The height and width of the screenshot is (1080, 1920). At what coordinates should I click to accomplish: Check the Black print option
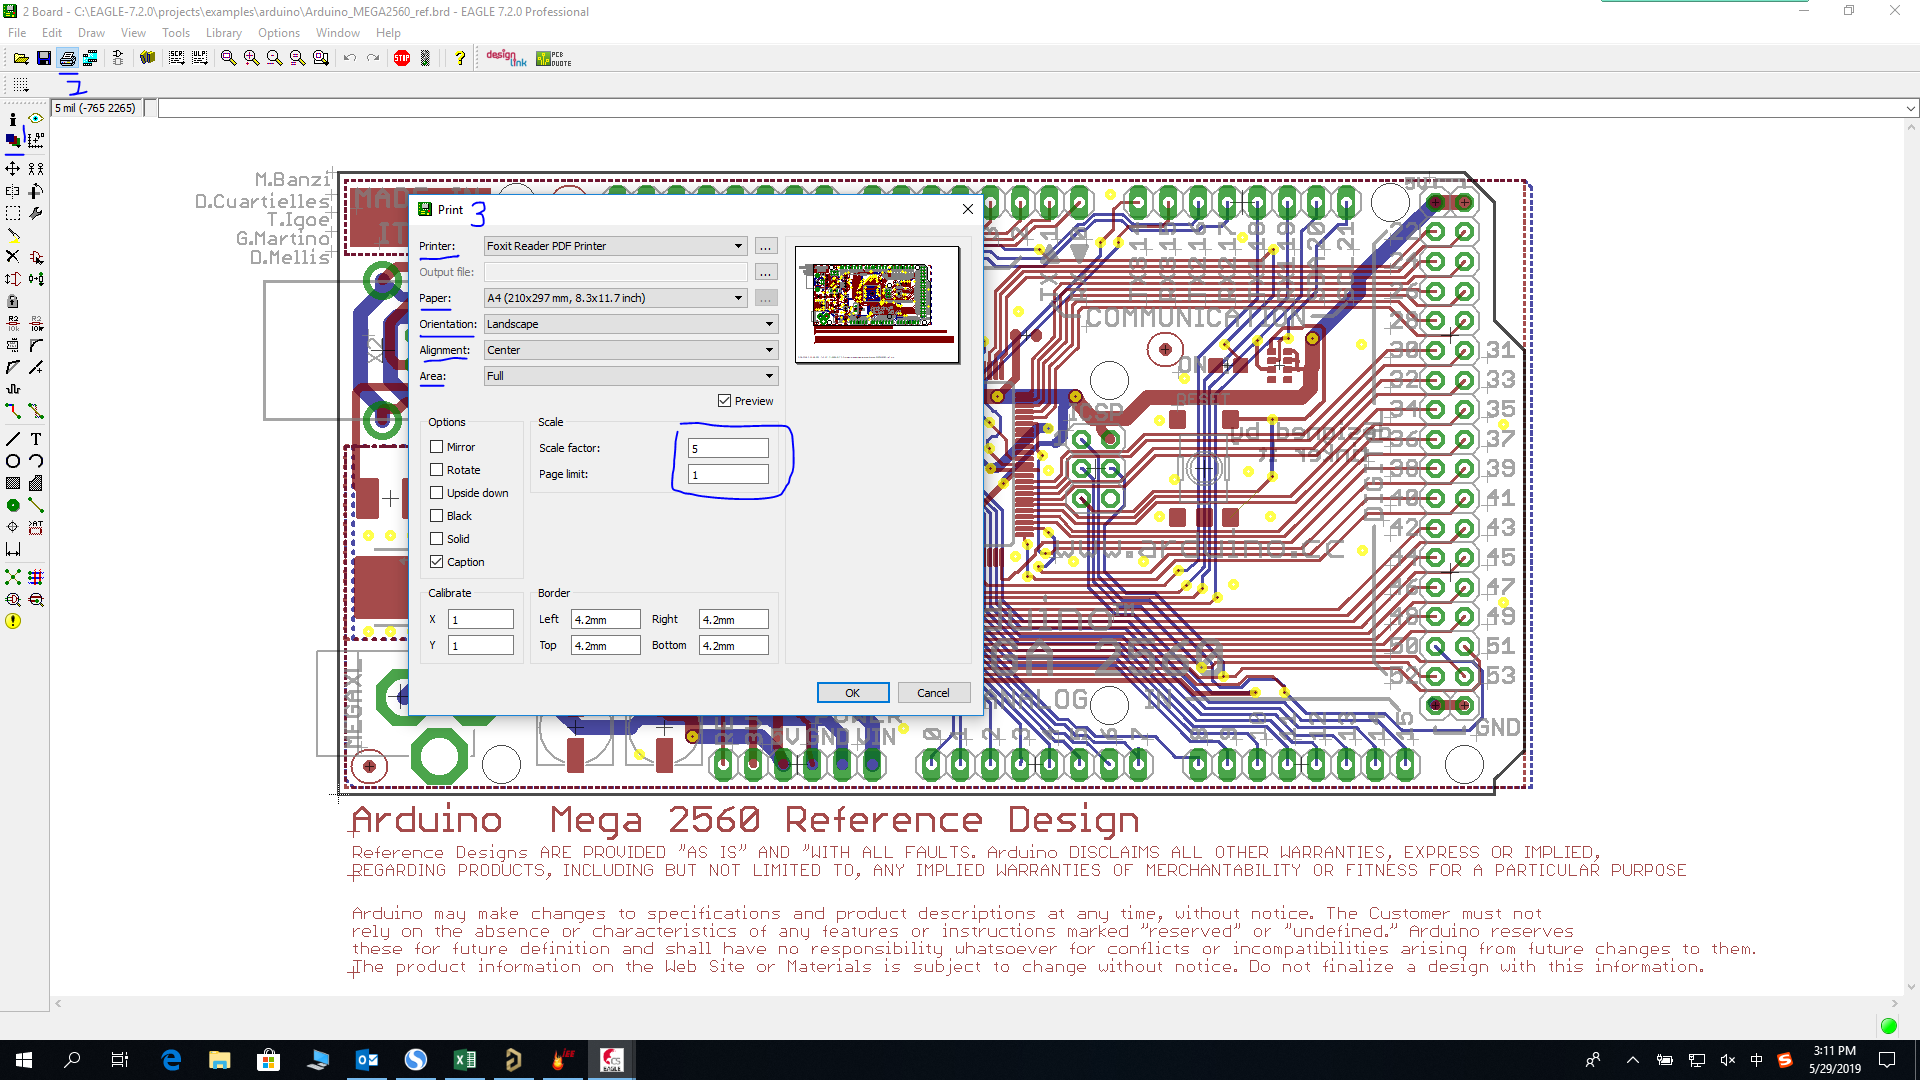coord(437,516)
